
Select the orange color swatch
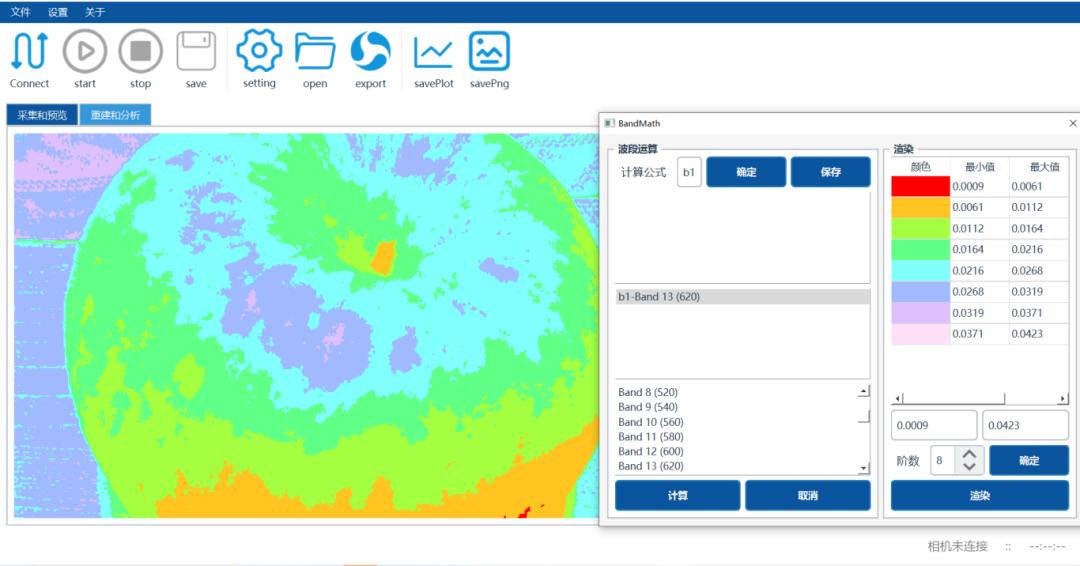(920, 207)
